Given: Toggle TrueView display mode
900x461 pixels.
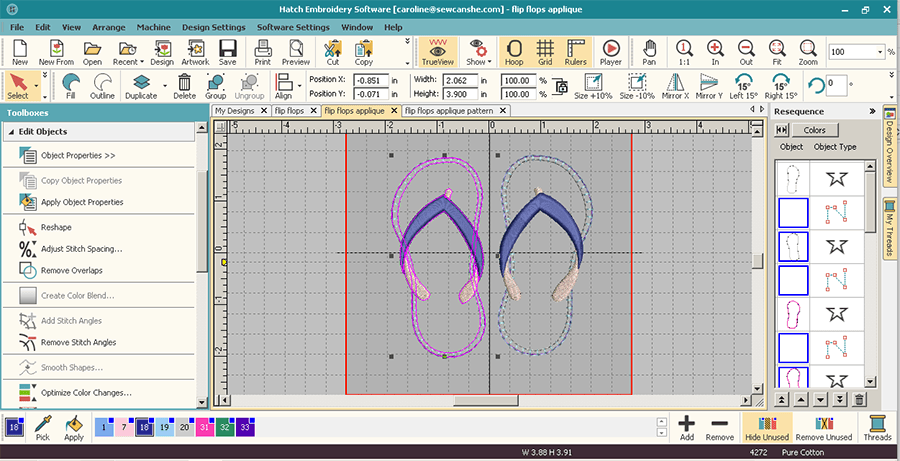Looking at the screenshot, I should (436, 52).
